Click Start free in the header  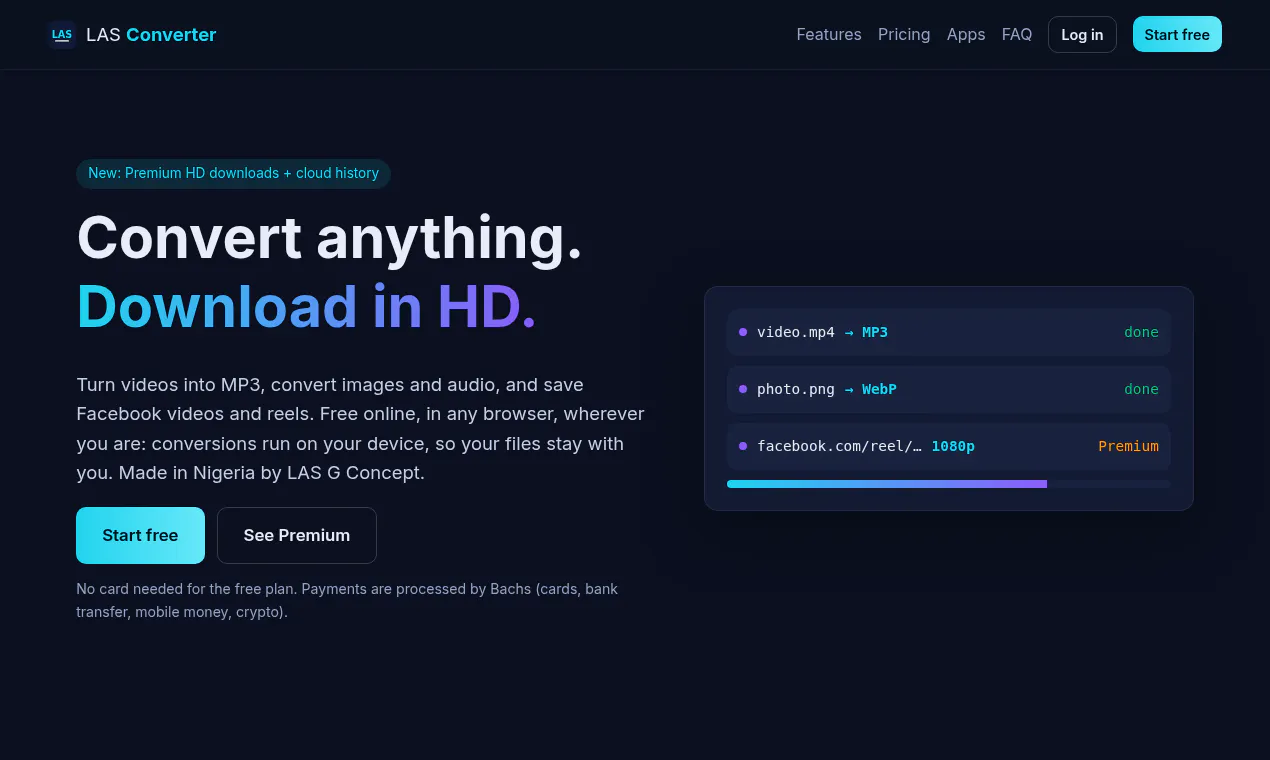(1177, 34)
